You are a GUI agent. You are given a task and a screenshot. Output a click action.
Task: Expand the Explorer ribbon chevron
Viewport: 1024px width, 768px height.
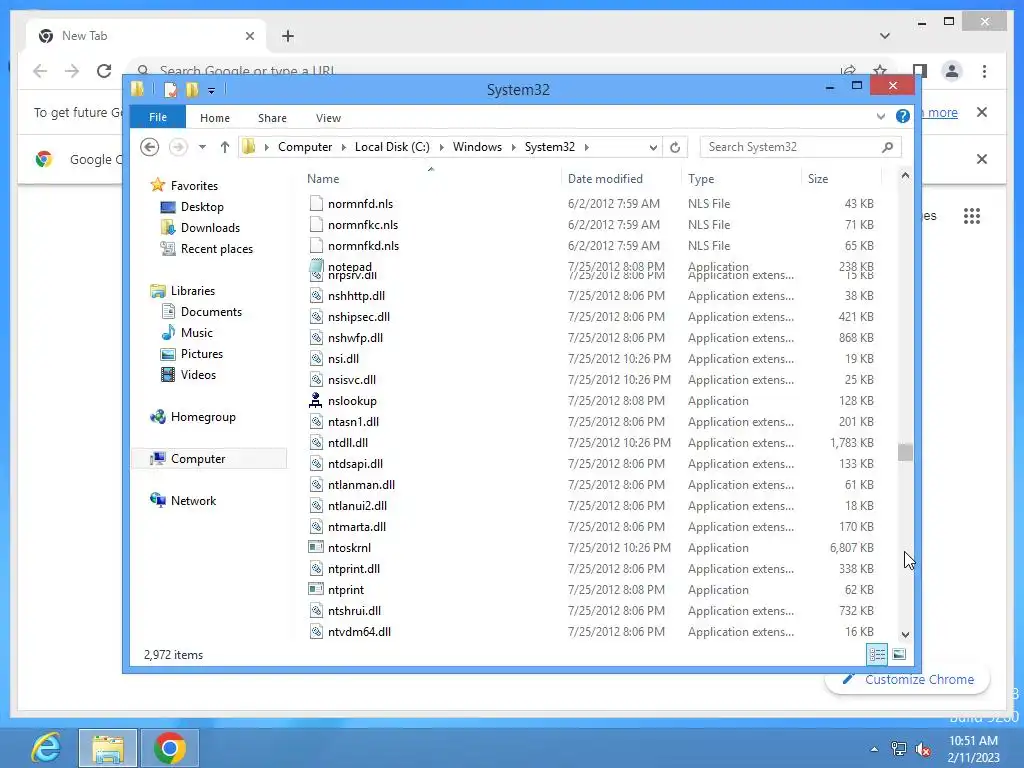pyautogui.click(x=881, y=116)
